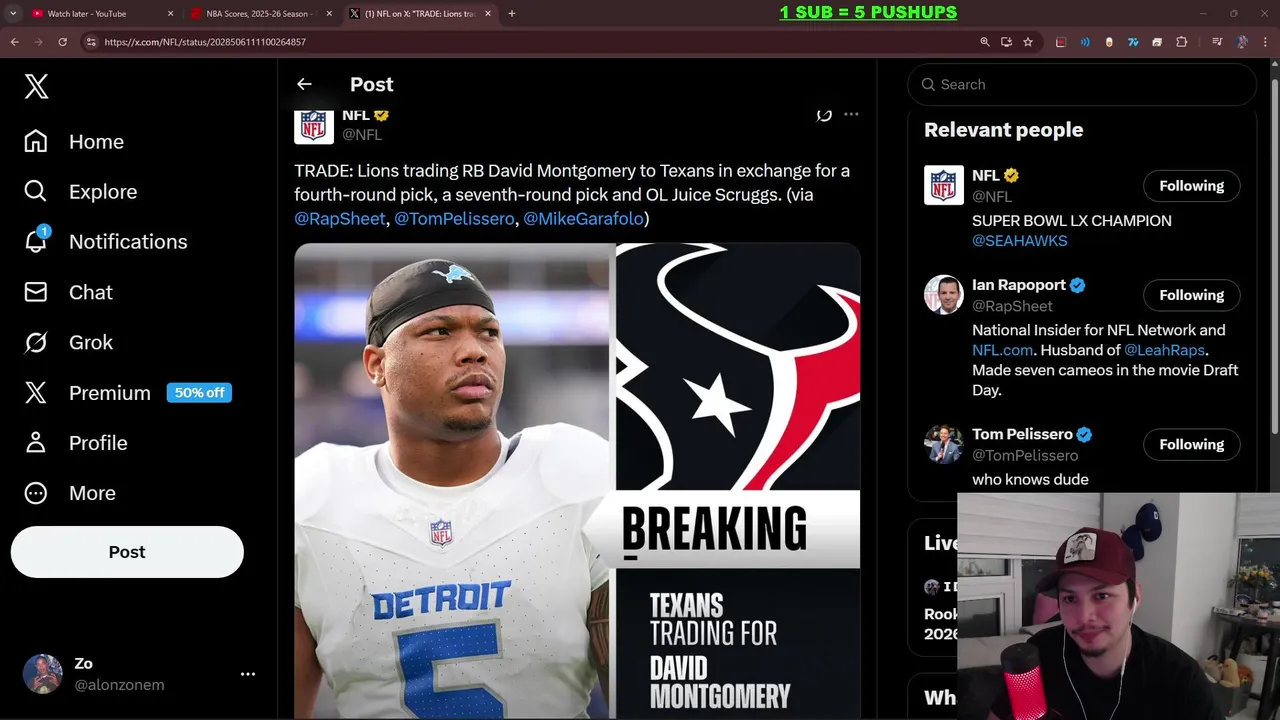1280x720 pixels.
Task: Click the install app icon
Action: click(1006, 42)
